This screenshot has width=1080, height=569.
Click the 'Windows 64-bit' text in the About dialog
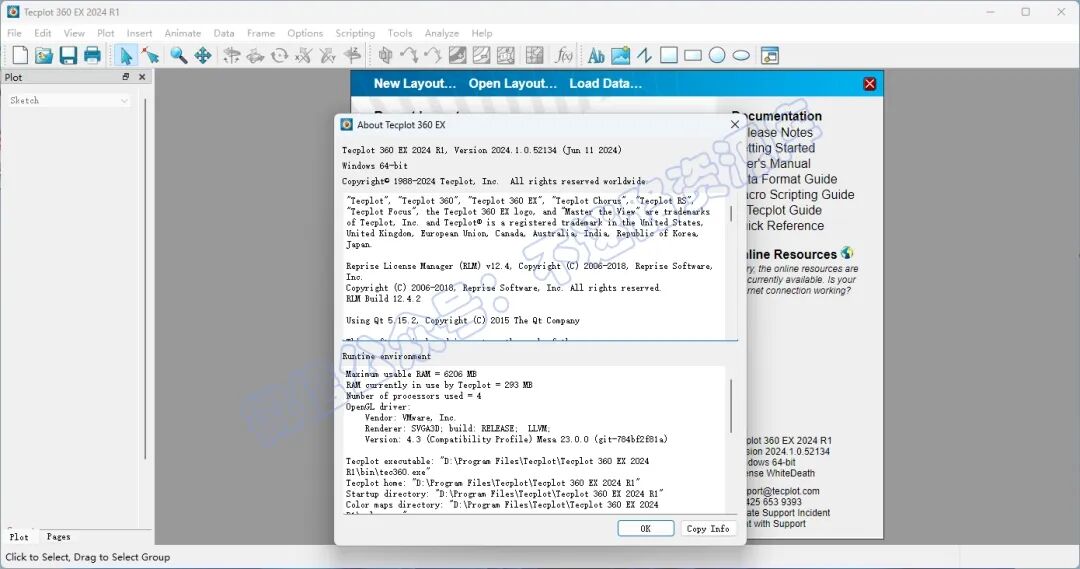(375, 166)
